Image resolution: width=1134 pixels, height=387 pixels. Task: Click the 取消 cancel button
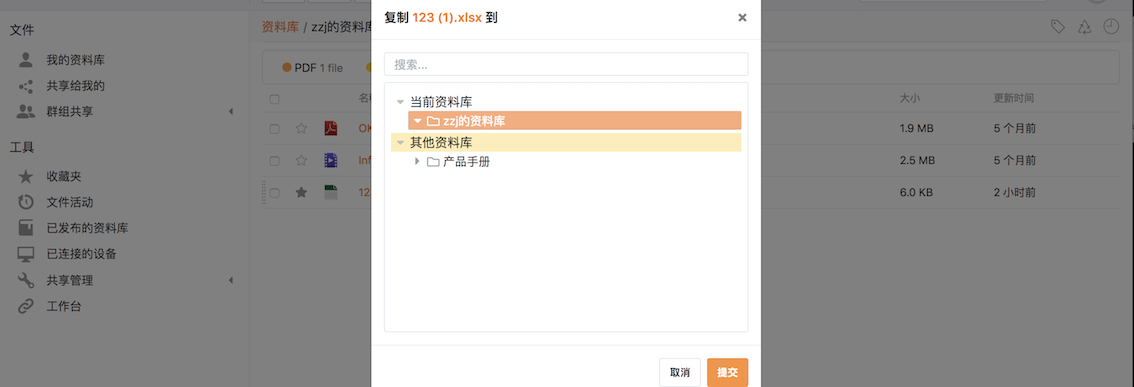680,373
